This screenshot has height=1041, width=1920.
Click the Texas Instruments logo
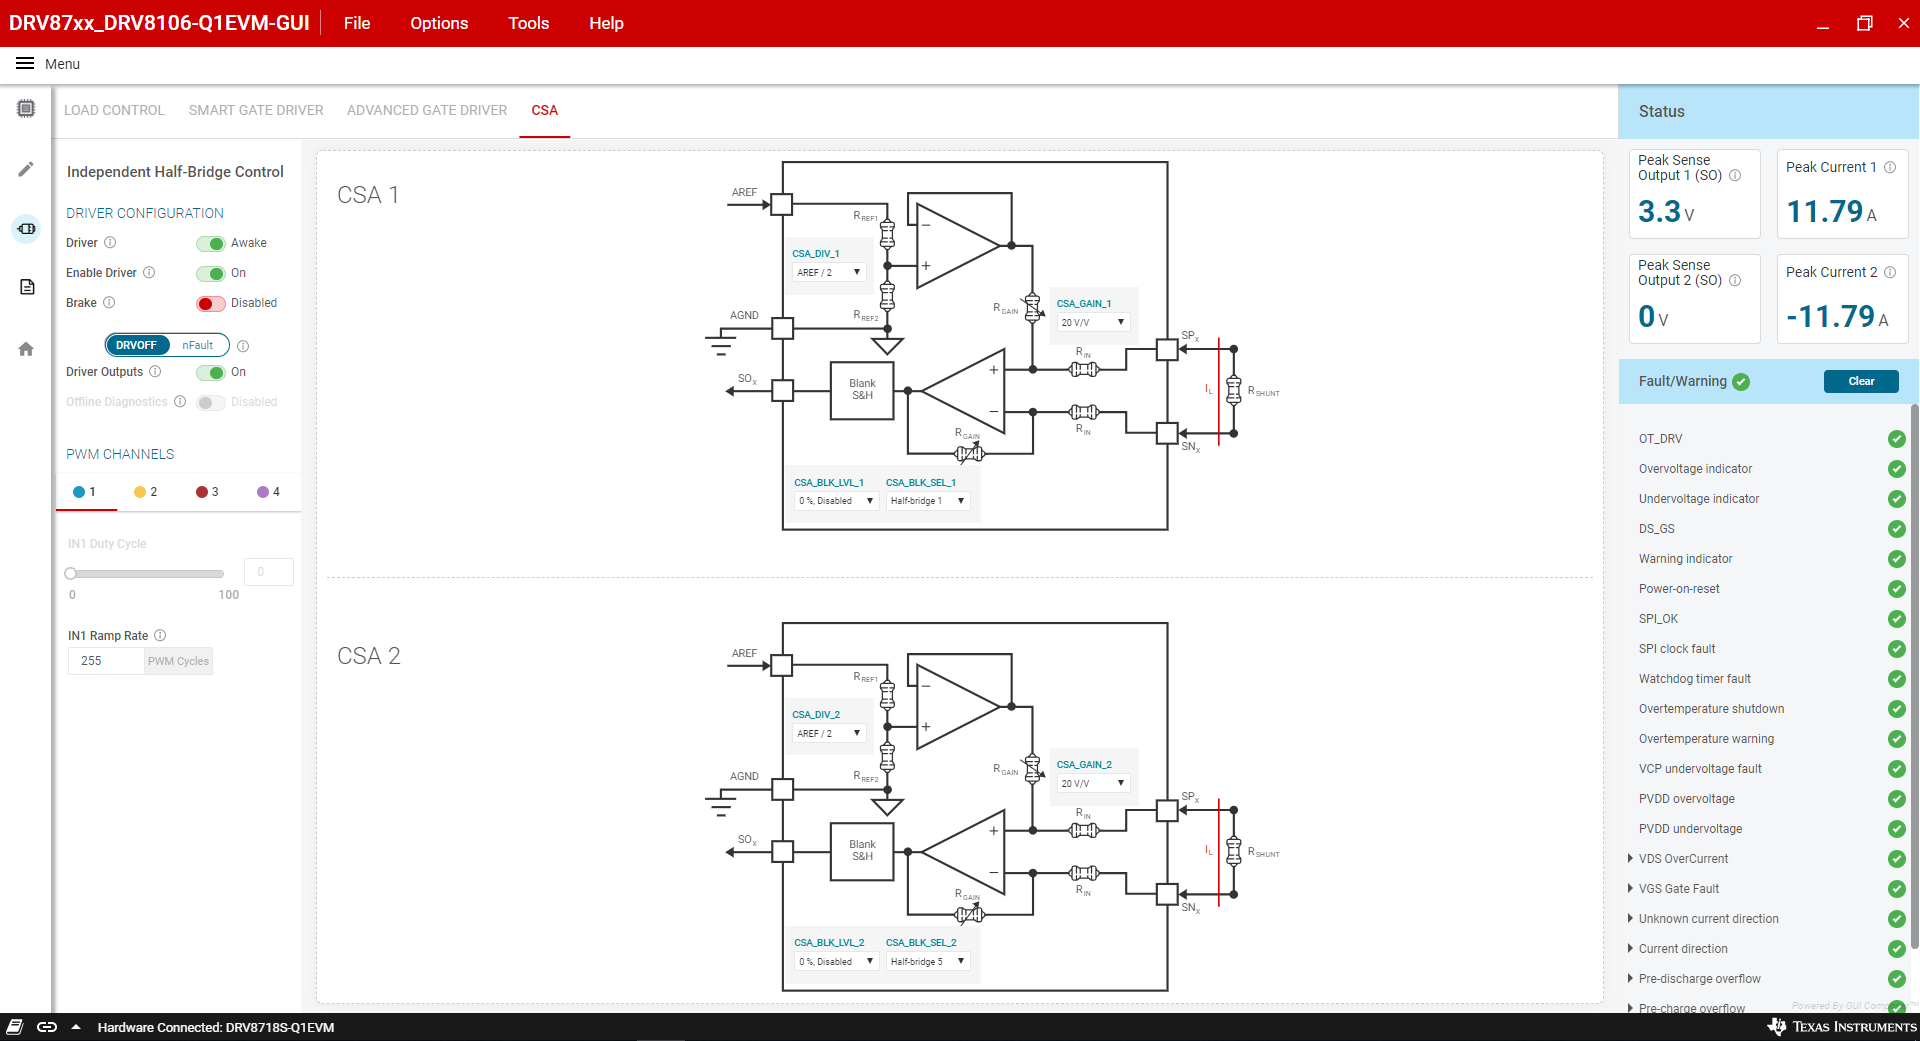(x=1842, y=1027)
